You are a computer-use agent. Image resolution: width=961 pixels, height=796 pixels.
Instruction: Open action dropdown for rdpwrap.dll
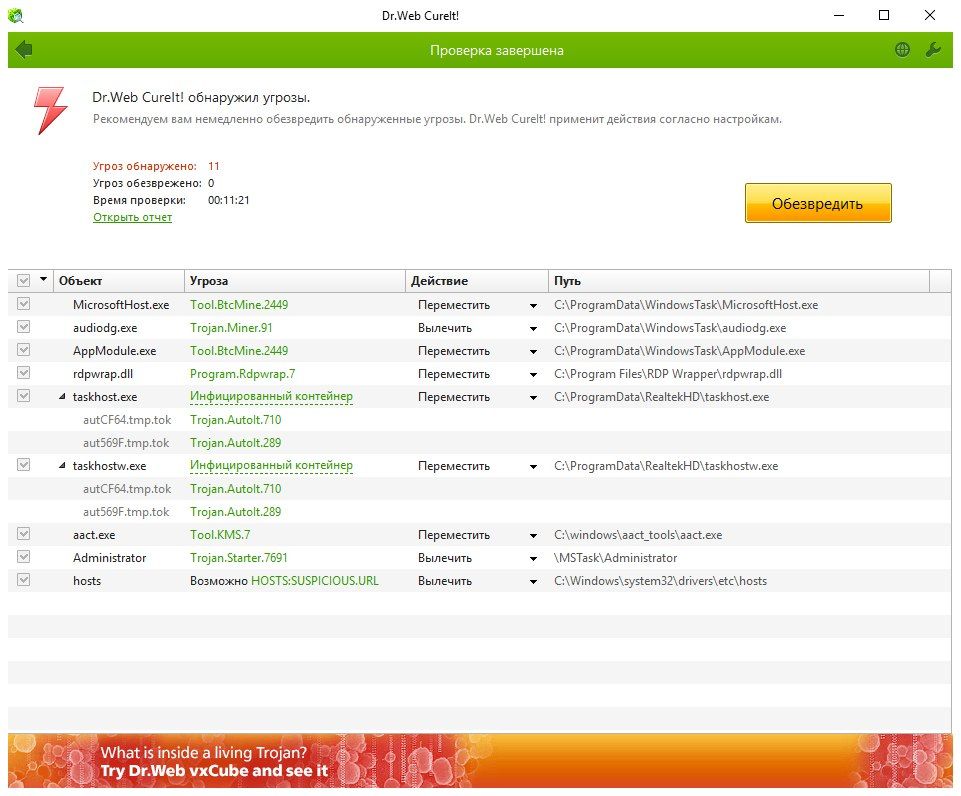click(x=533, y=374)
